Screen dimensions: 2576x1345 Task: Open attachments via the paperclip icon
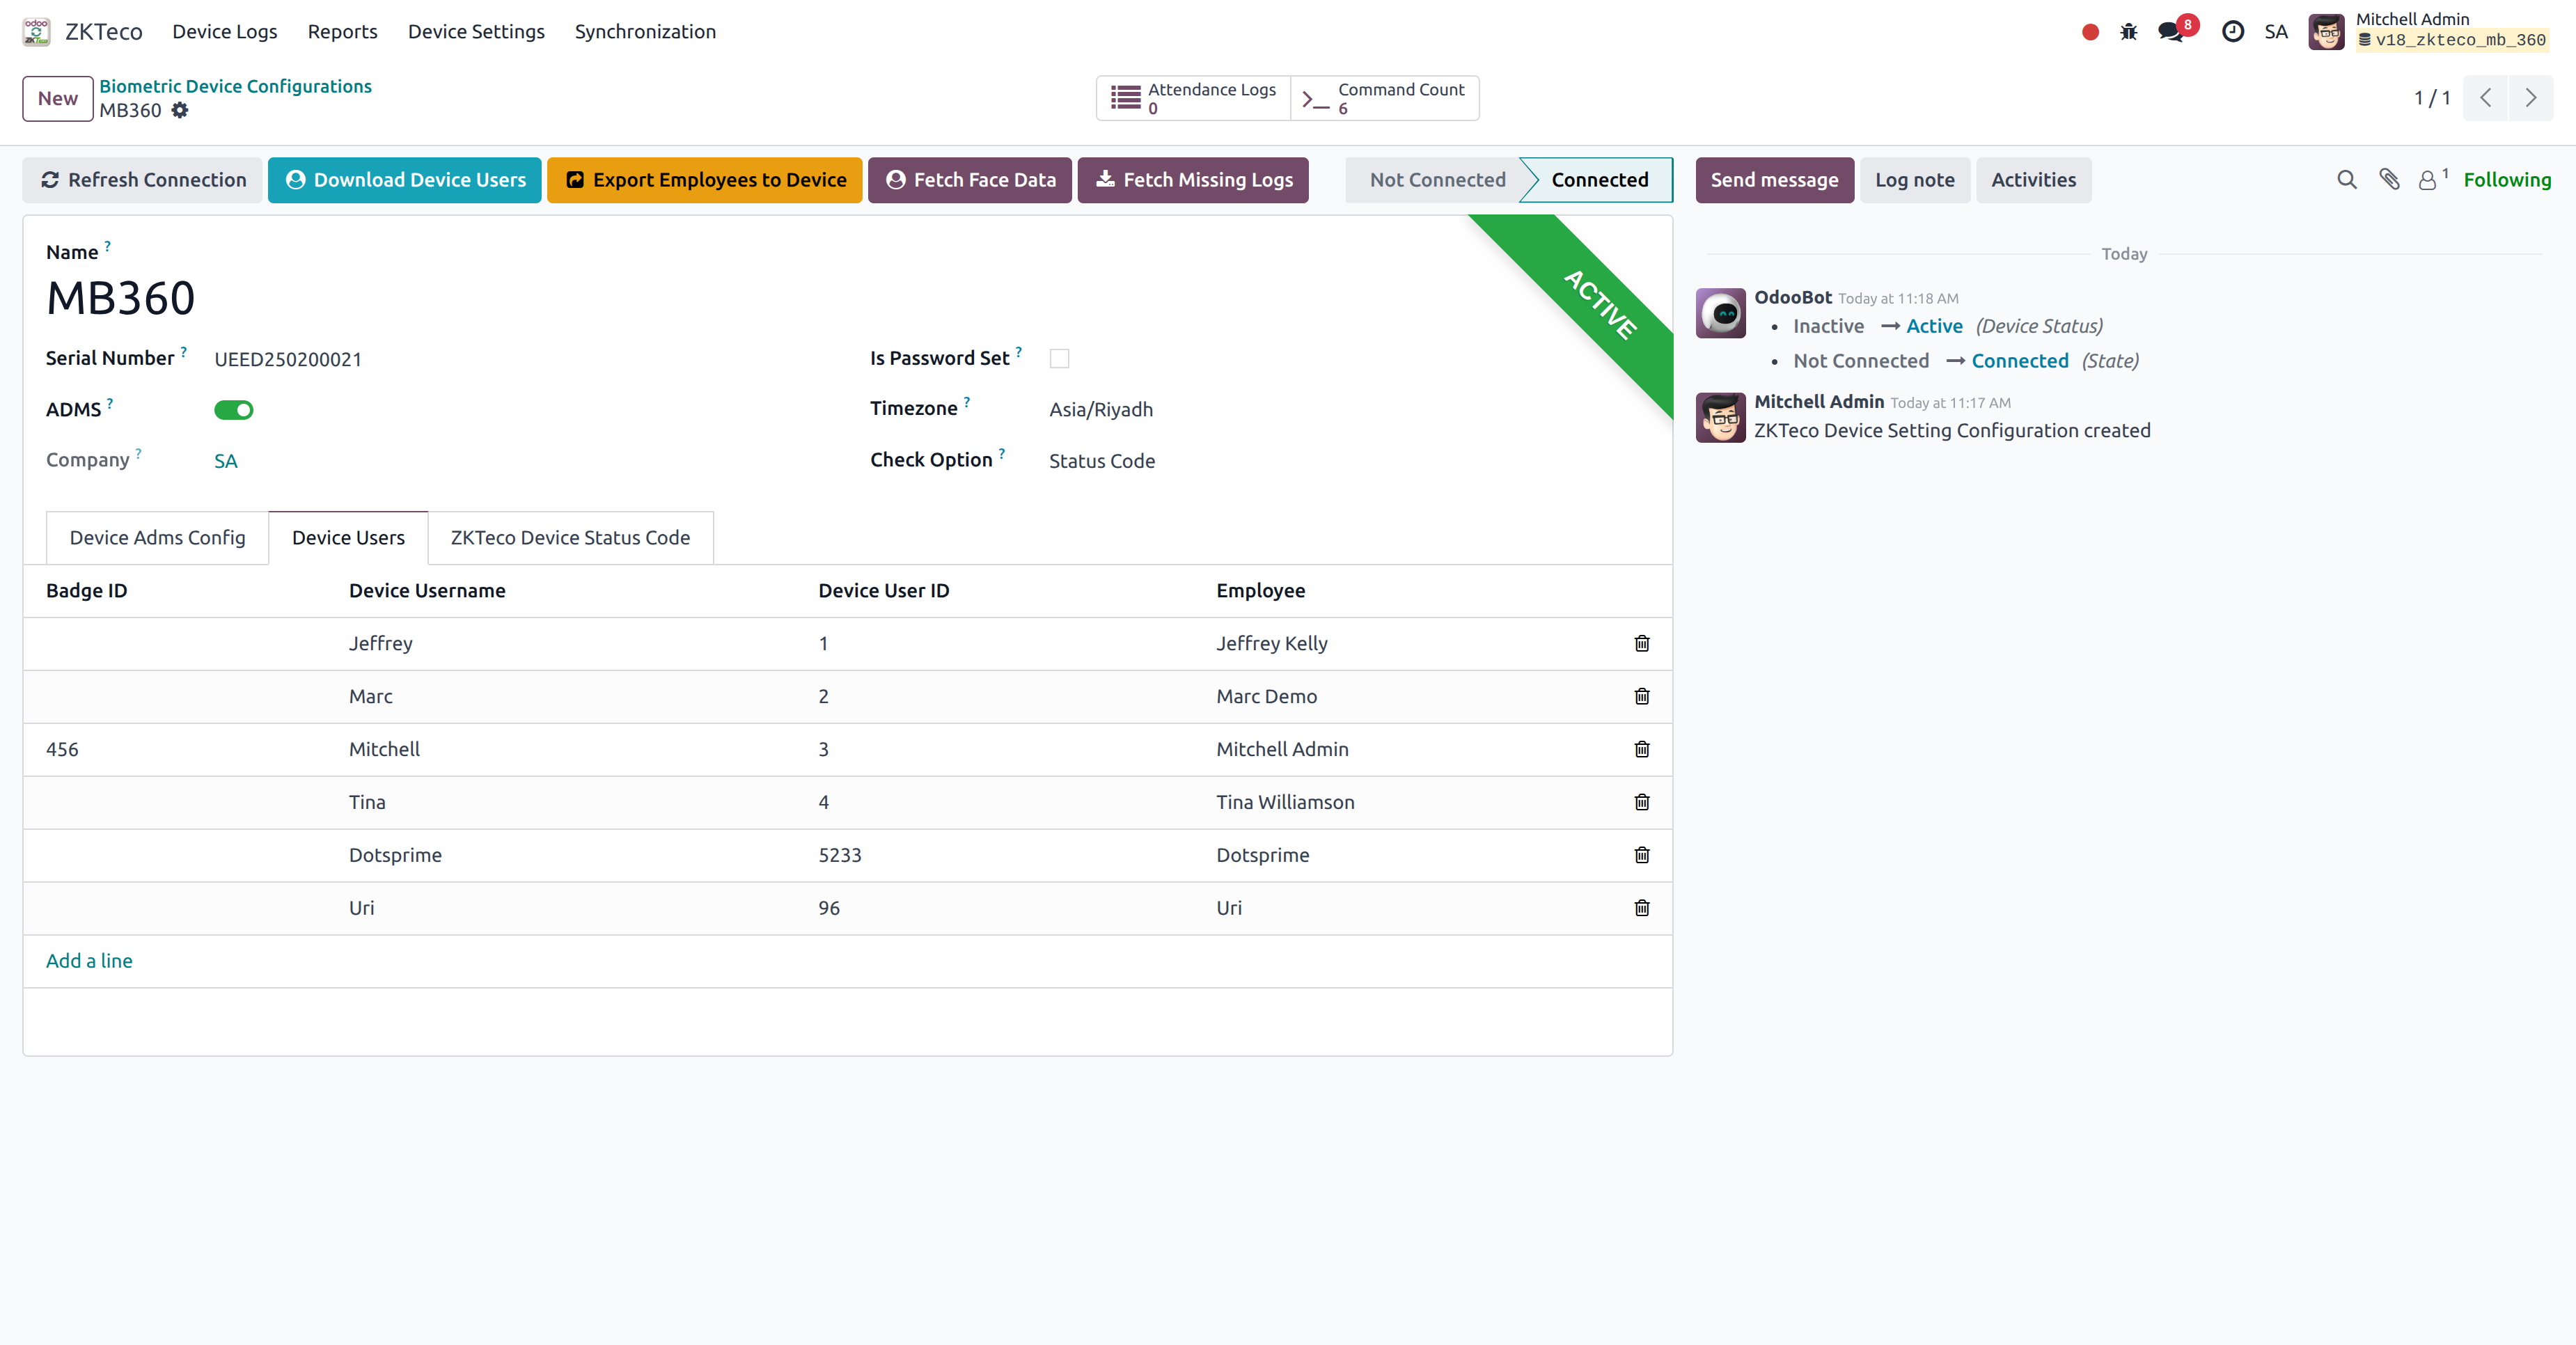coord(2390,180)
